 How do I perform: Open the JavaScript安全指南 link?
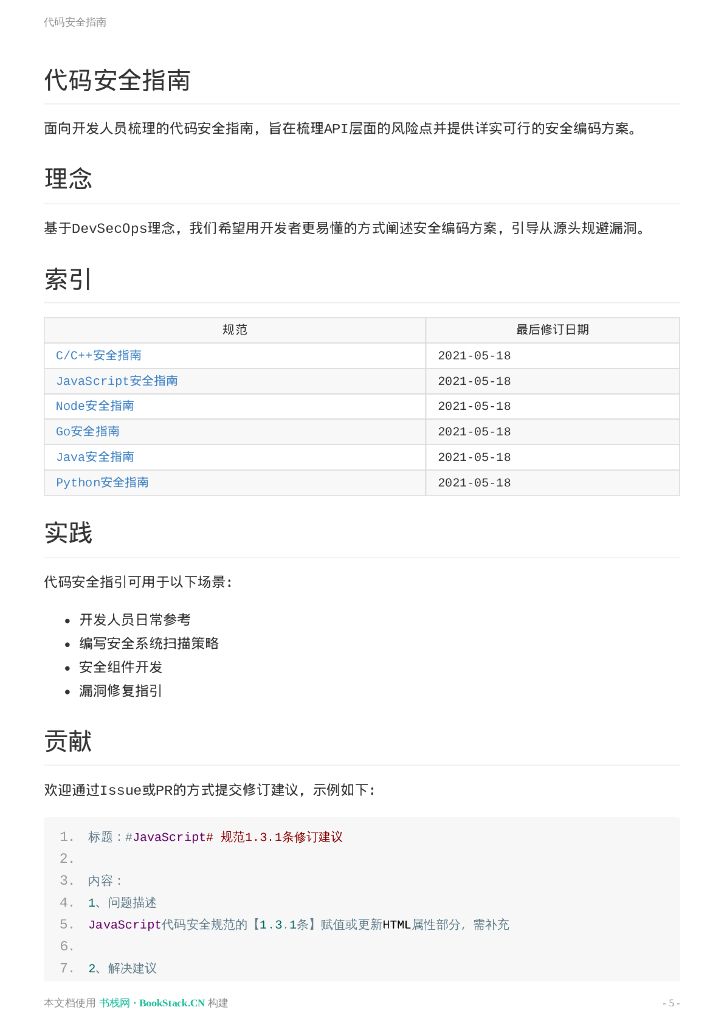[x=117, y=381]
